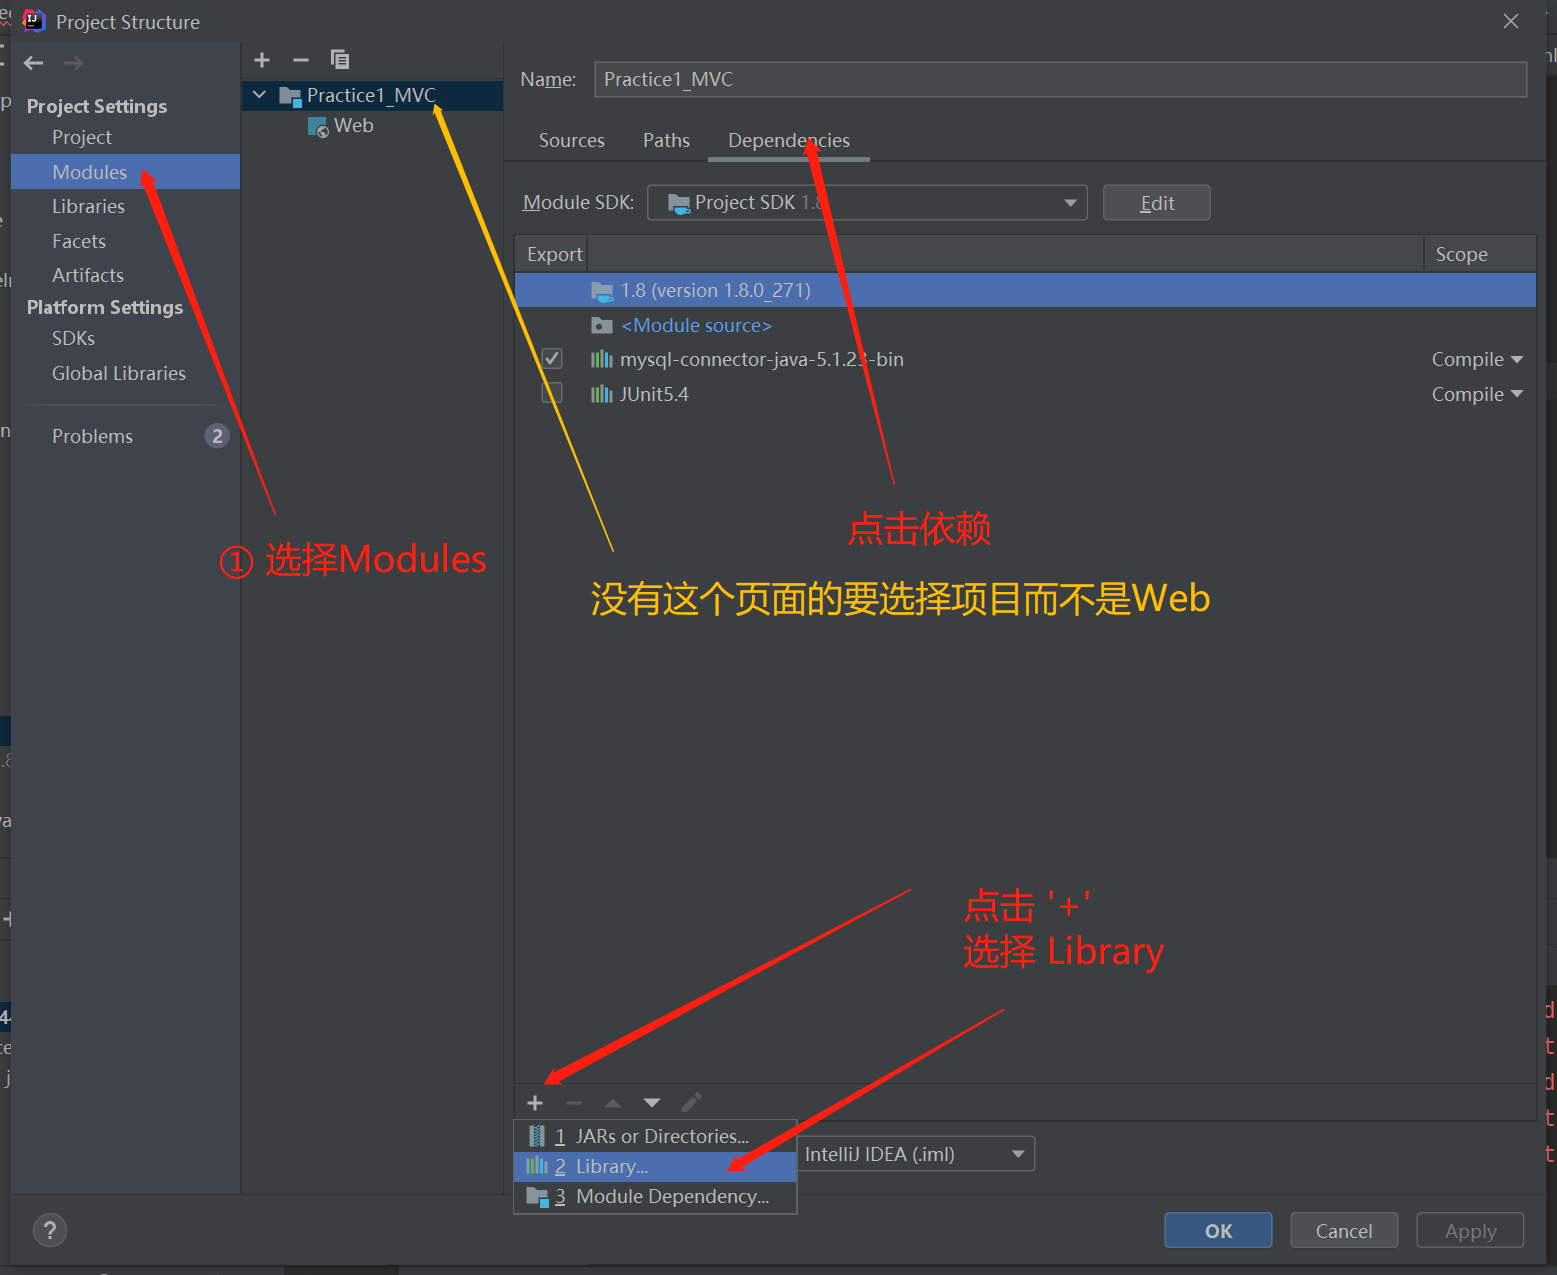Change scope of mysql-connector-java dependency

tap(1477, 359)
